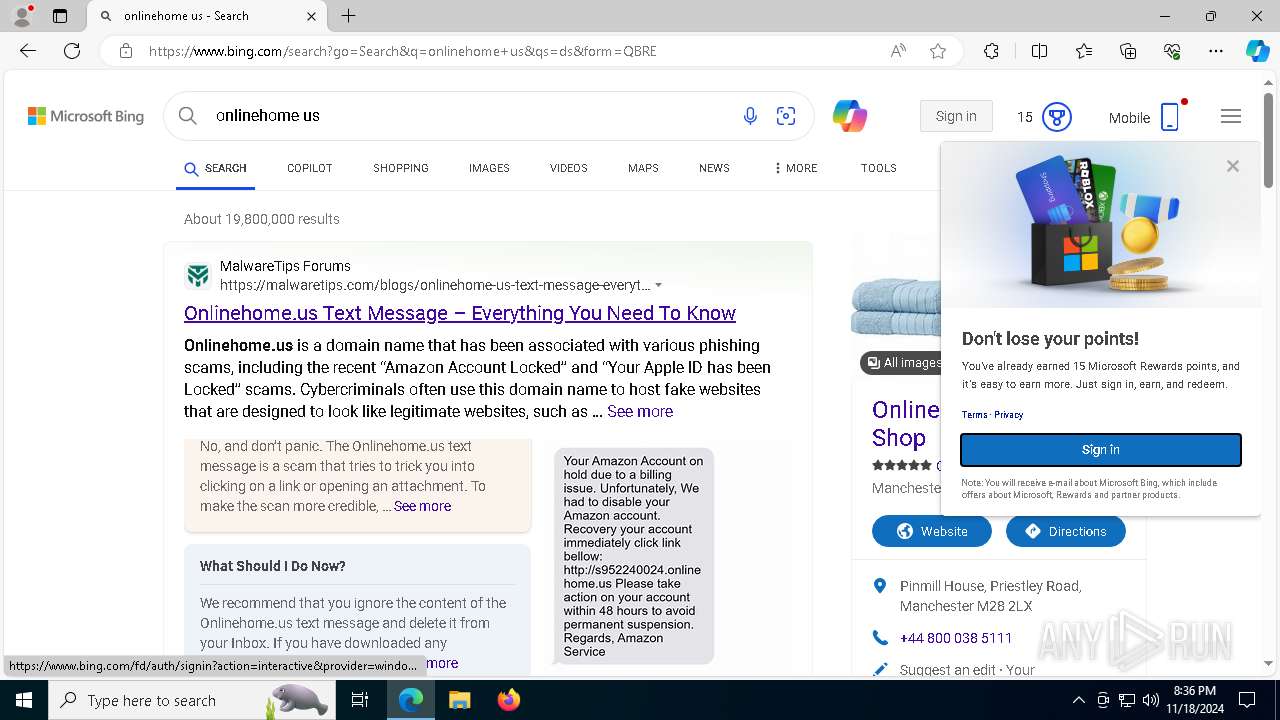
Task: Open Tab actions menu icon
Action: (60, 16)
